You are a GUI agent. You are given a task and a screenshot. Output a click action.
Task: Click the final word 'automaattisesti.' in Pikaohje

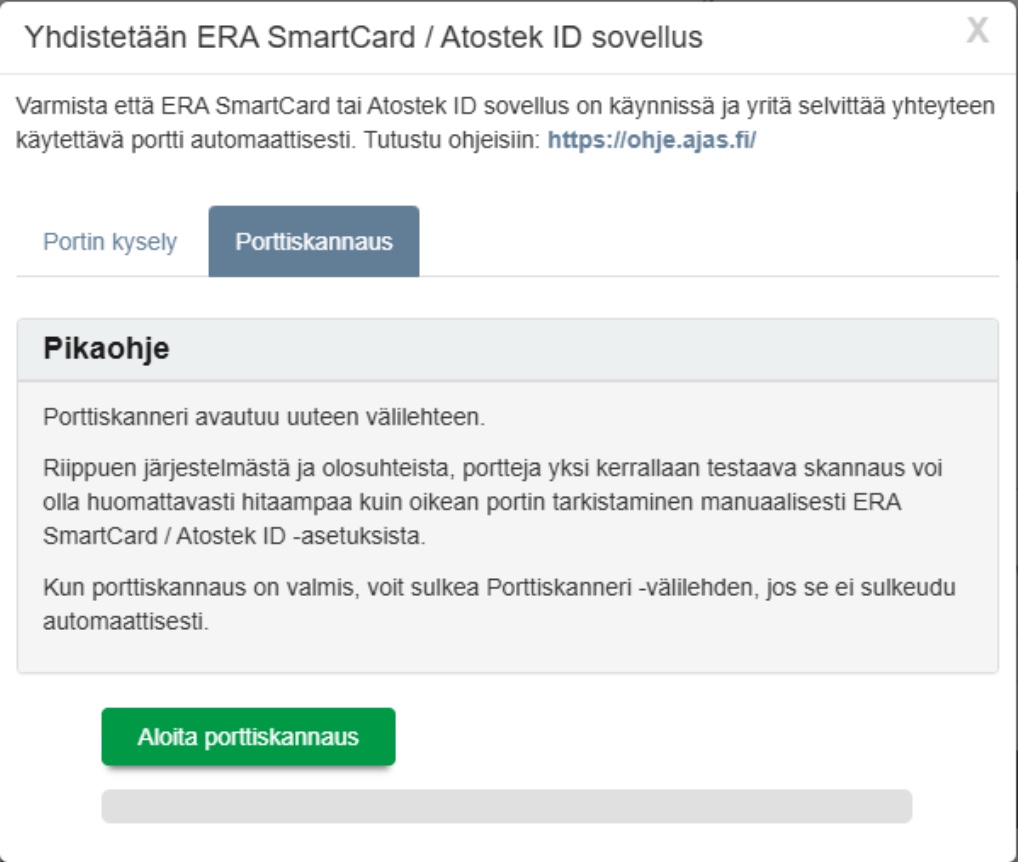point(124,621)
